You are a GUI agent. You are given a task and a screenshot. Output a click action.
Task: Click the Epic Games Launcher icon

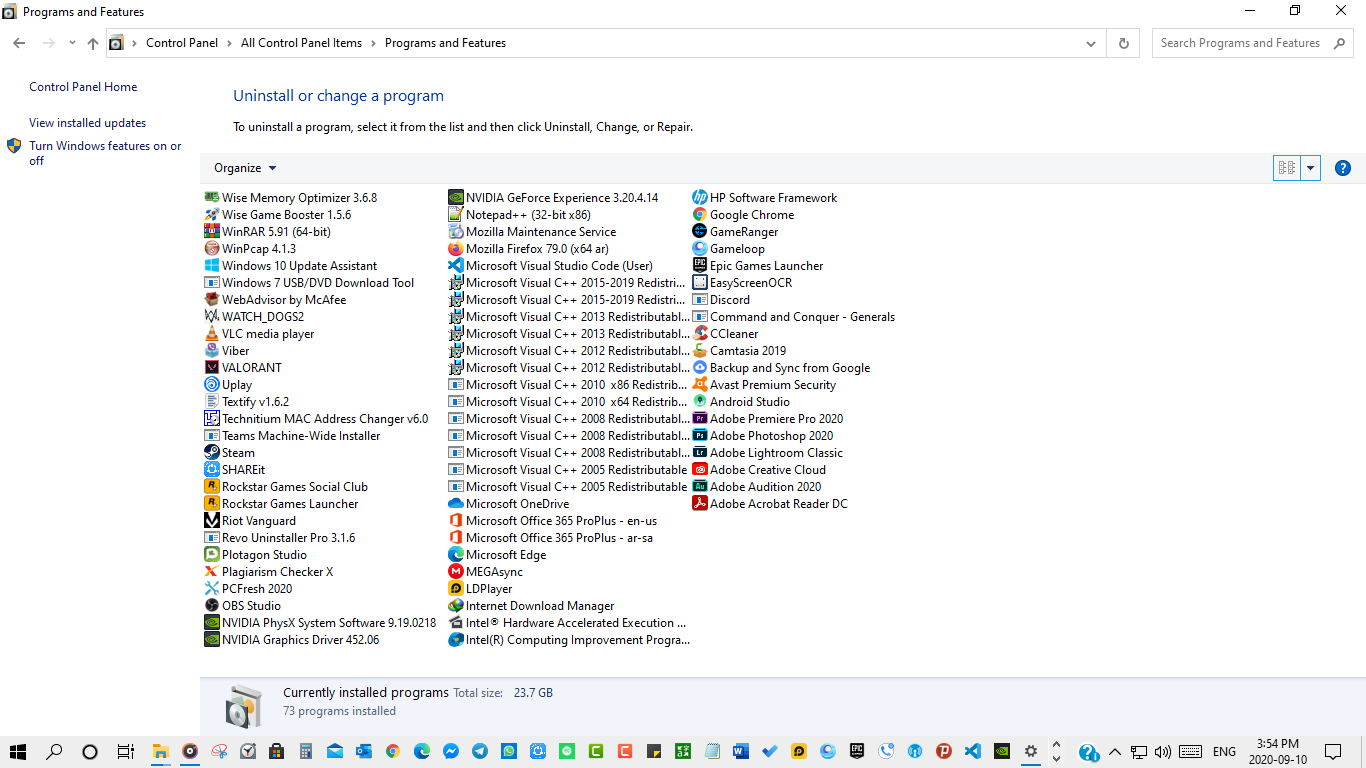pos(700,266)
